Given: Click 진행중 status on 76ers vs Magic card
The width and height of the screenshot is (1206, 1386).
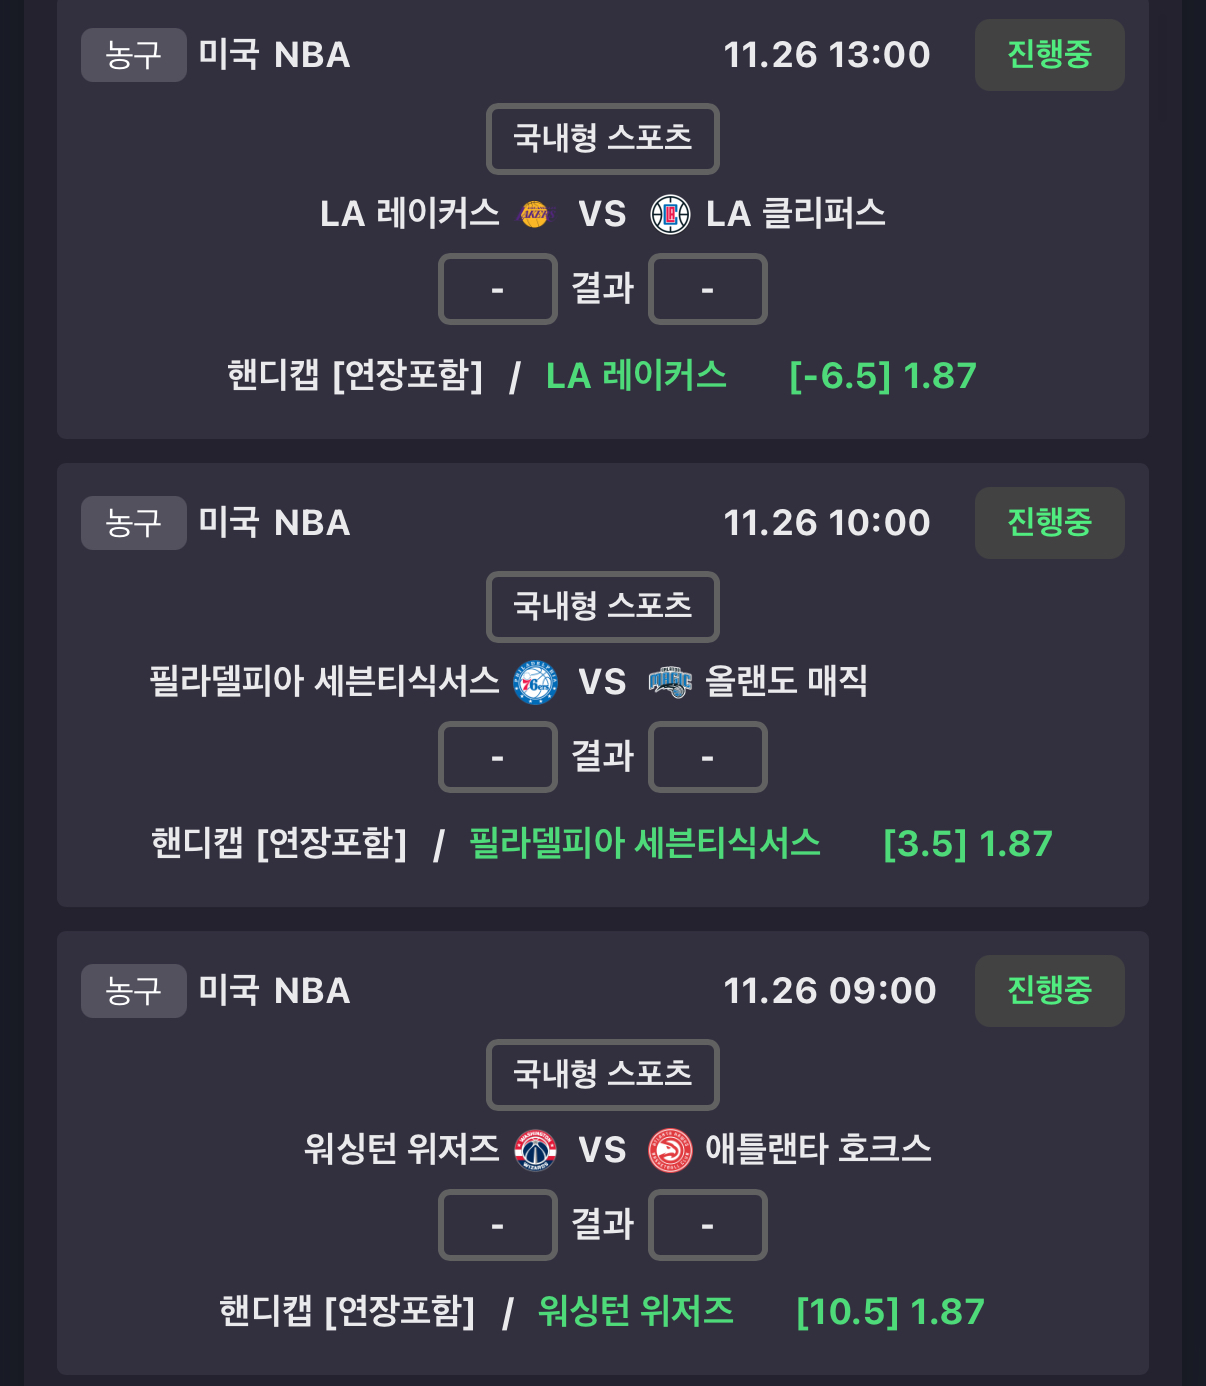Looking at the screenshot, I should (1049, 523).
